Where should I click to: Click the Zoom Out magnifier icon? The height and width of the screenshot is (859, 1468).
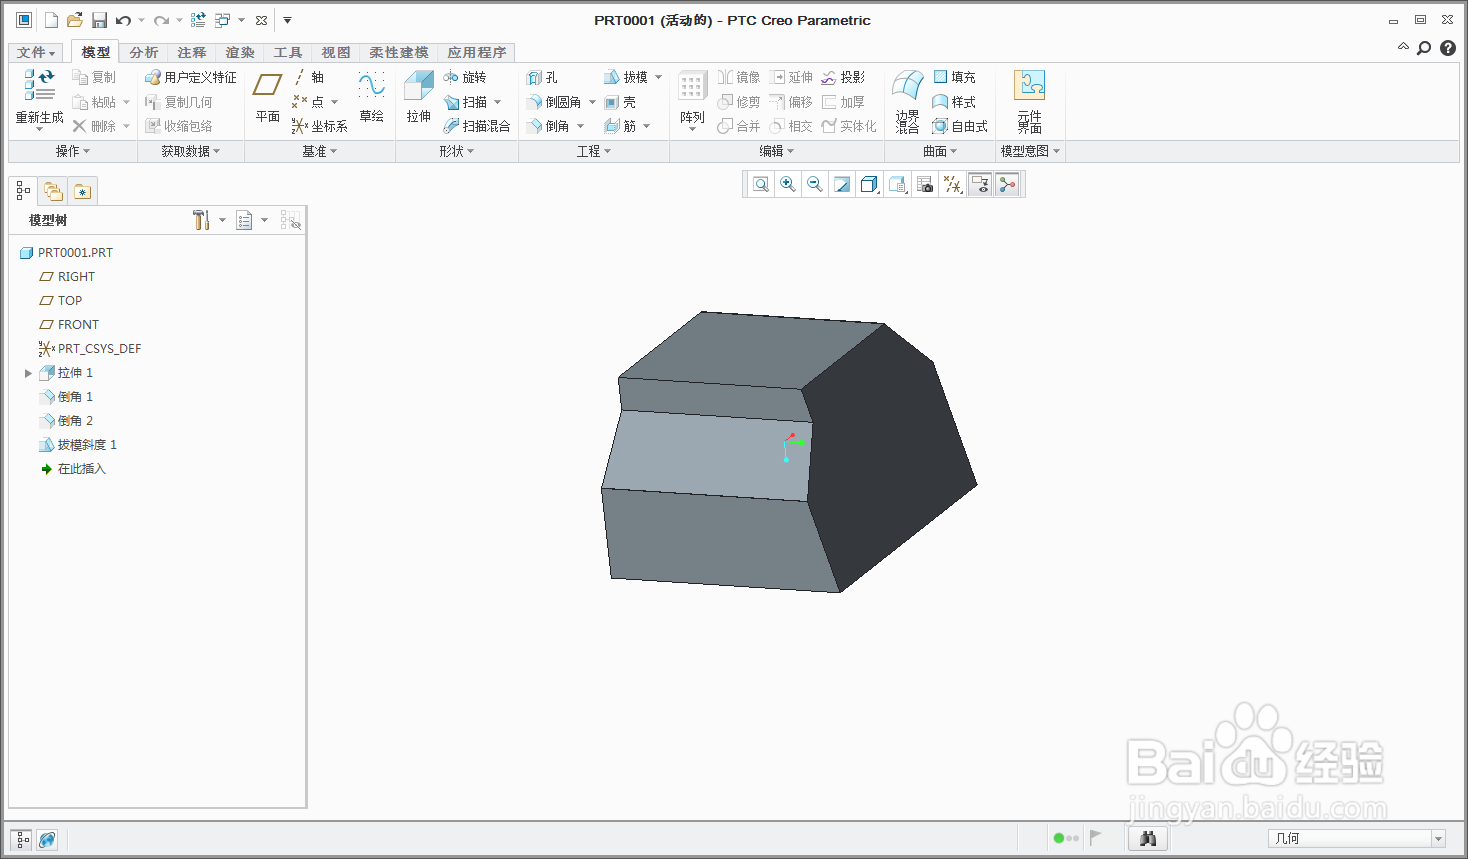815,184
